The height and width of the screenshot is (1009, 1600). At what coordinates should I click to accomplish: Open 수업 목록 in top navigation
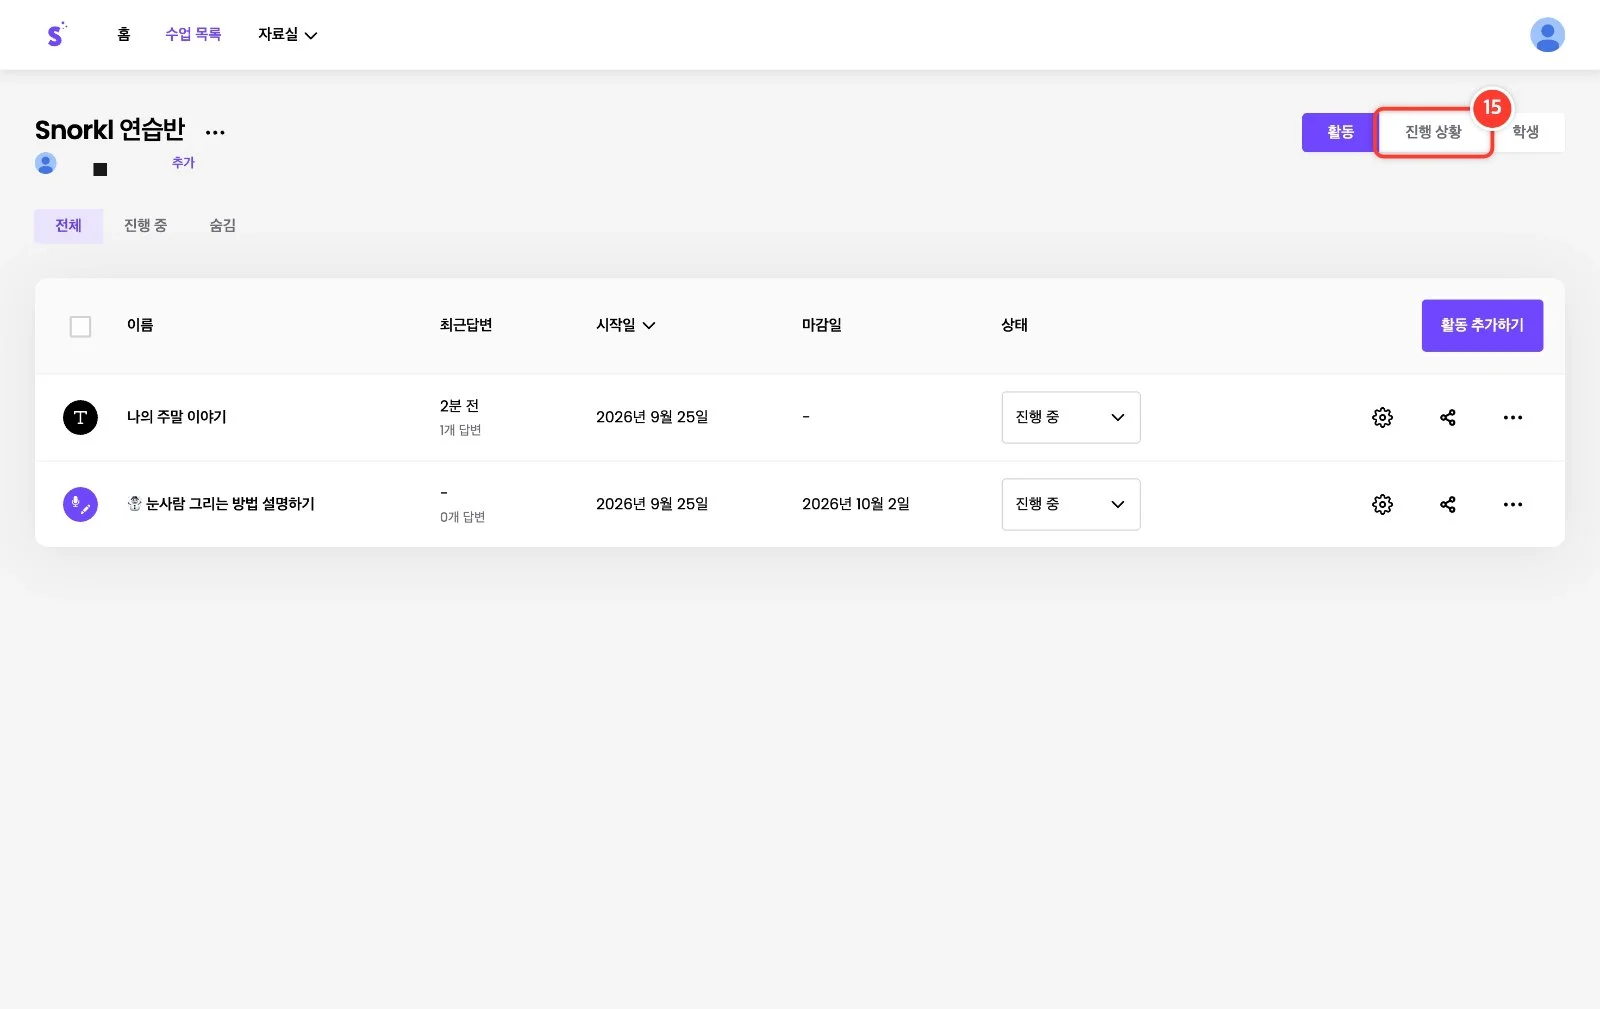(x=193, y=35)
